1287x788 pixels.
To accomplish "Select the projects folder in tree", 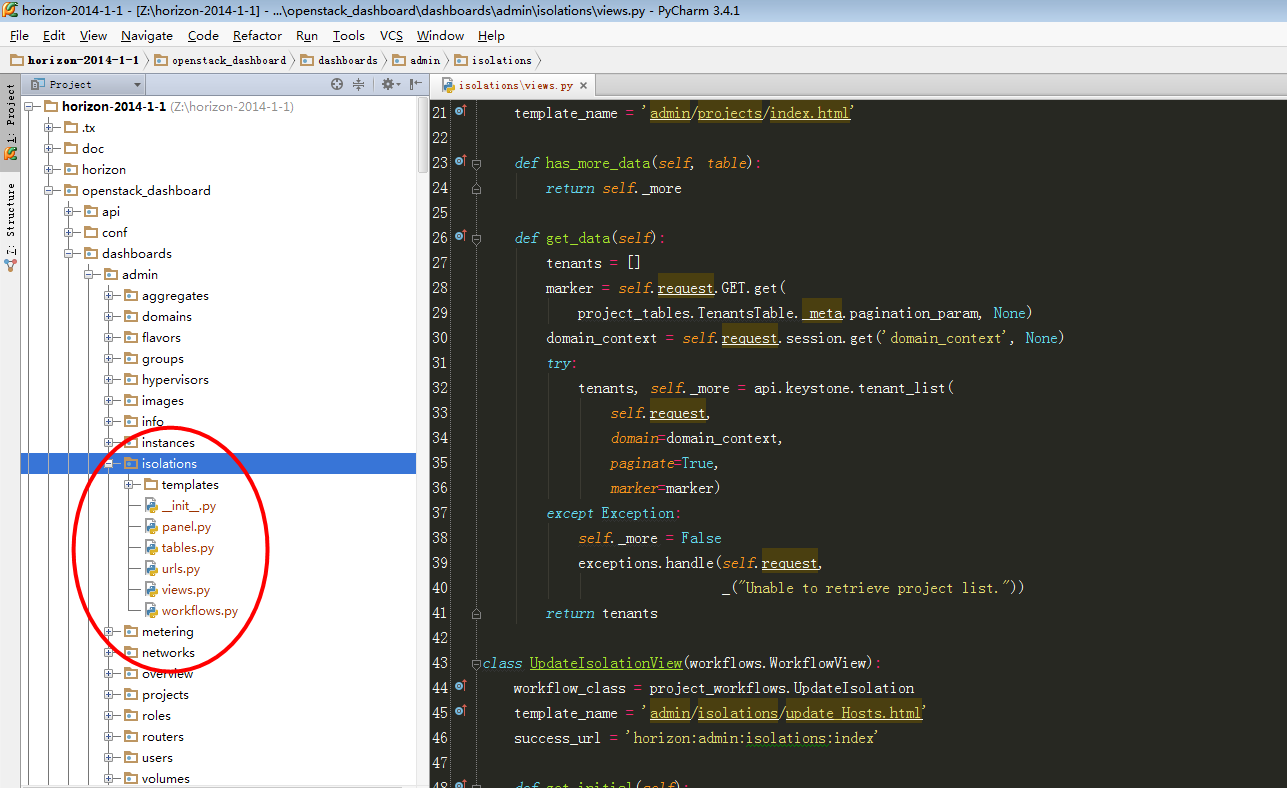I will click(165, 695).
